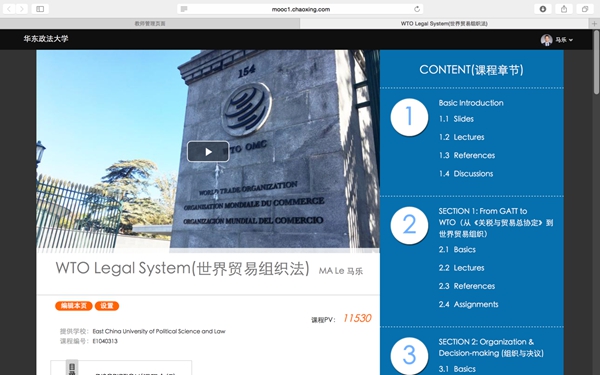Show the Safari sidebar

[x=40, y=9]
